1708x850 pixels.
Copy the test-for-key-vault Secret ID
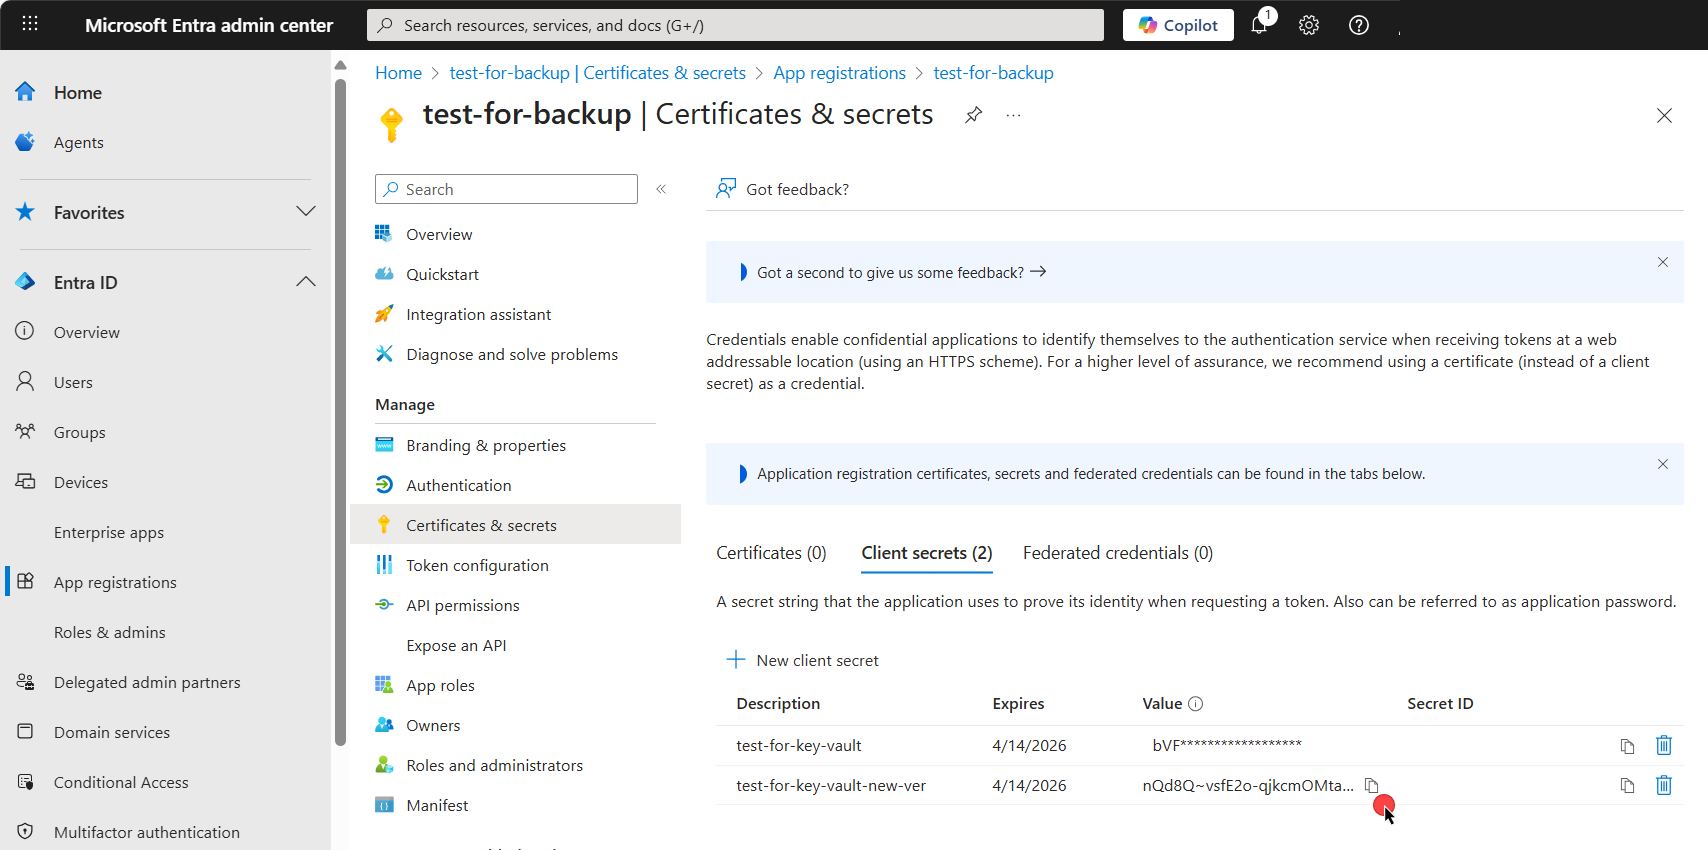1627,746
